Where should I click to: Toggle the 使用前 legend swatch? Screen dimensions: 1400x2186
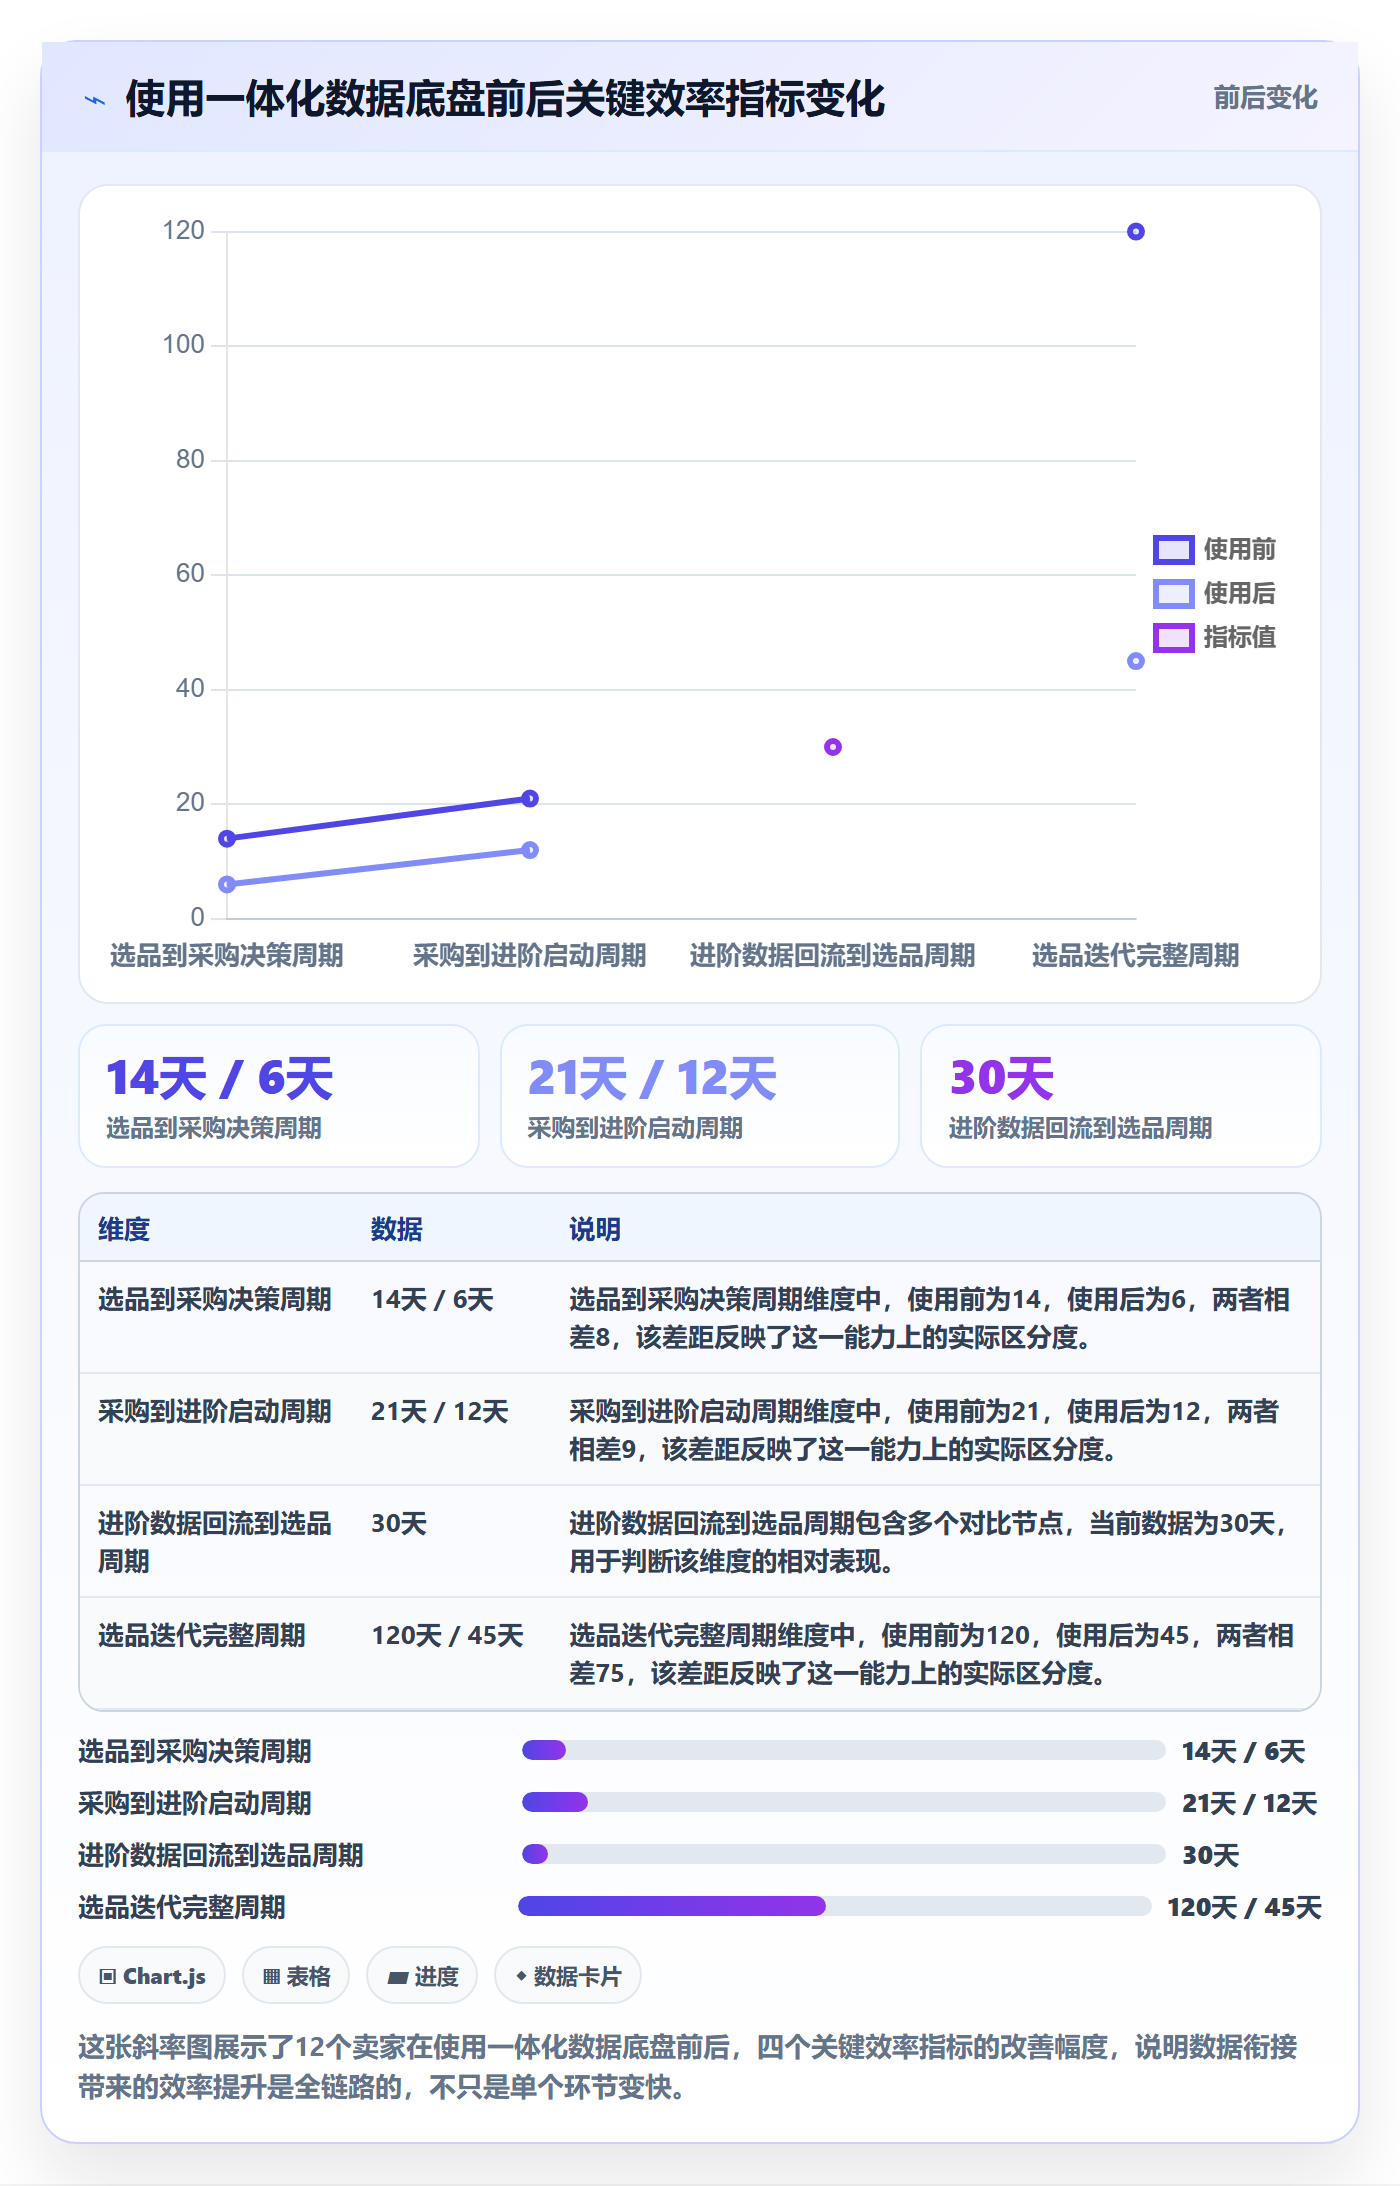click(1173, 549)
